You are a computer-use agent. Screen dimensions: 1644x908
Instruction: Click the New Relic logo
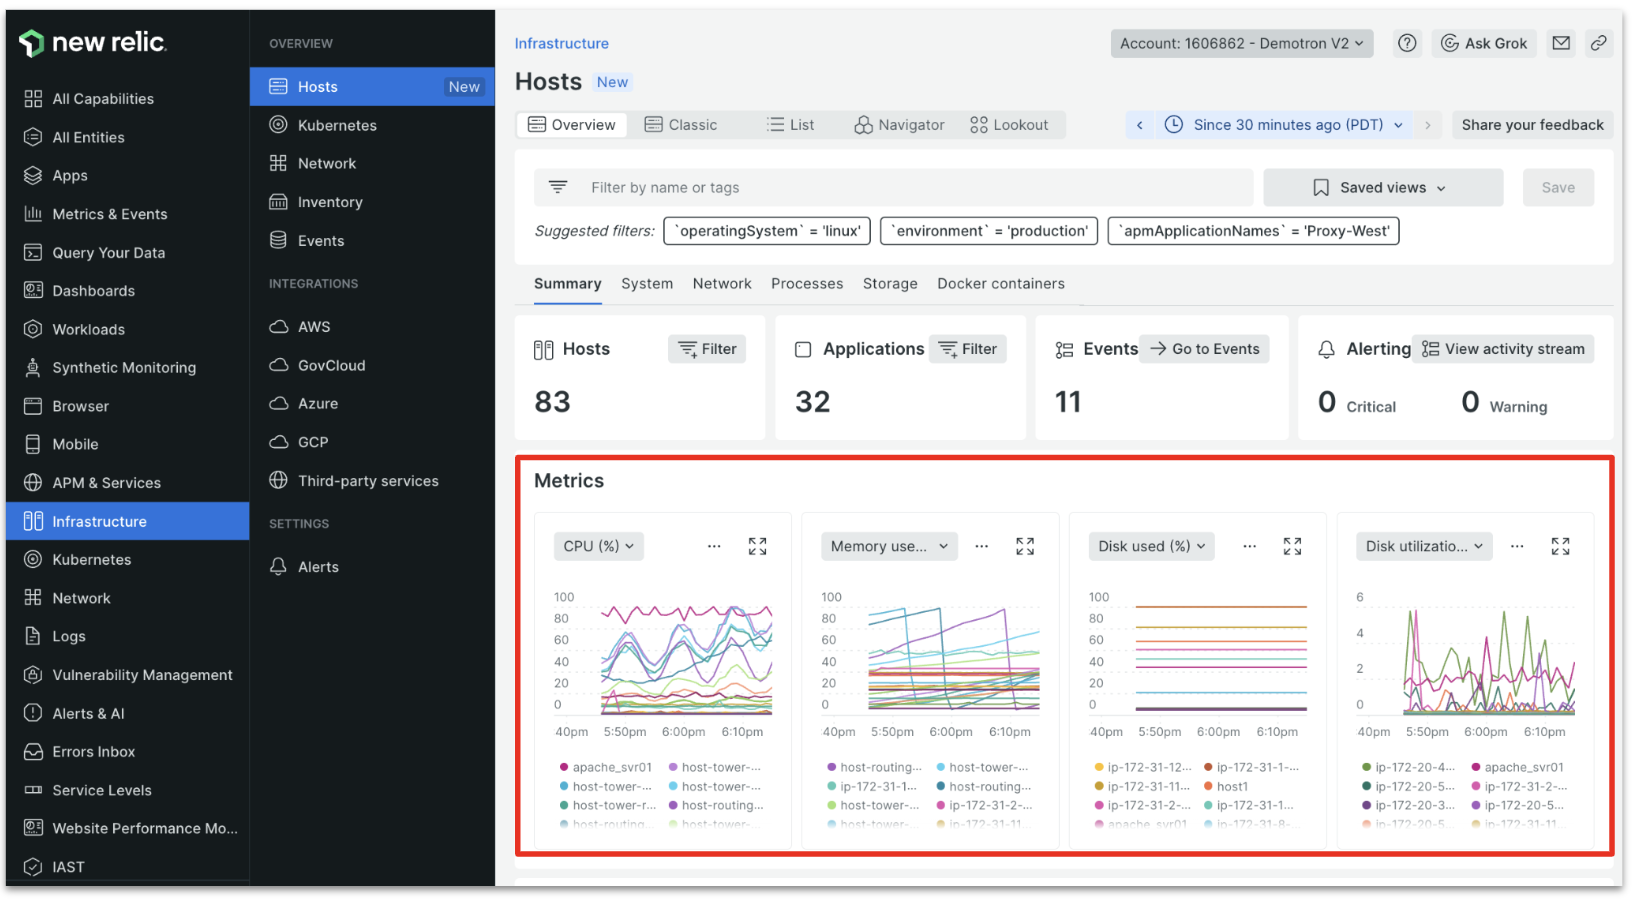click(x=93, y=42)
